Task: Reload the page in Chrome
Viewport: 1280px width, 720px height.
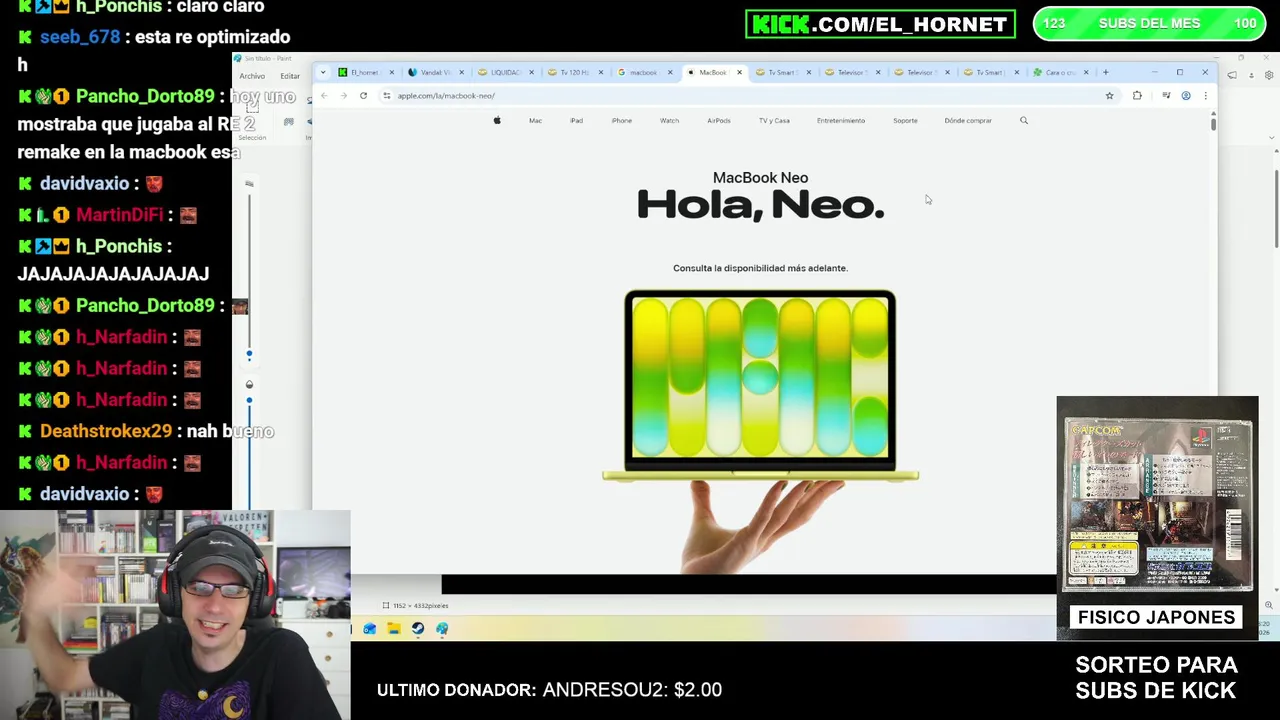Action: point(363,96)
